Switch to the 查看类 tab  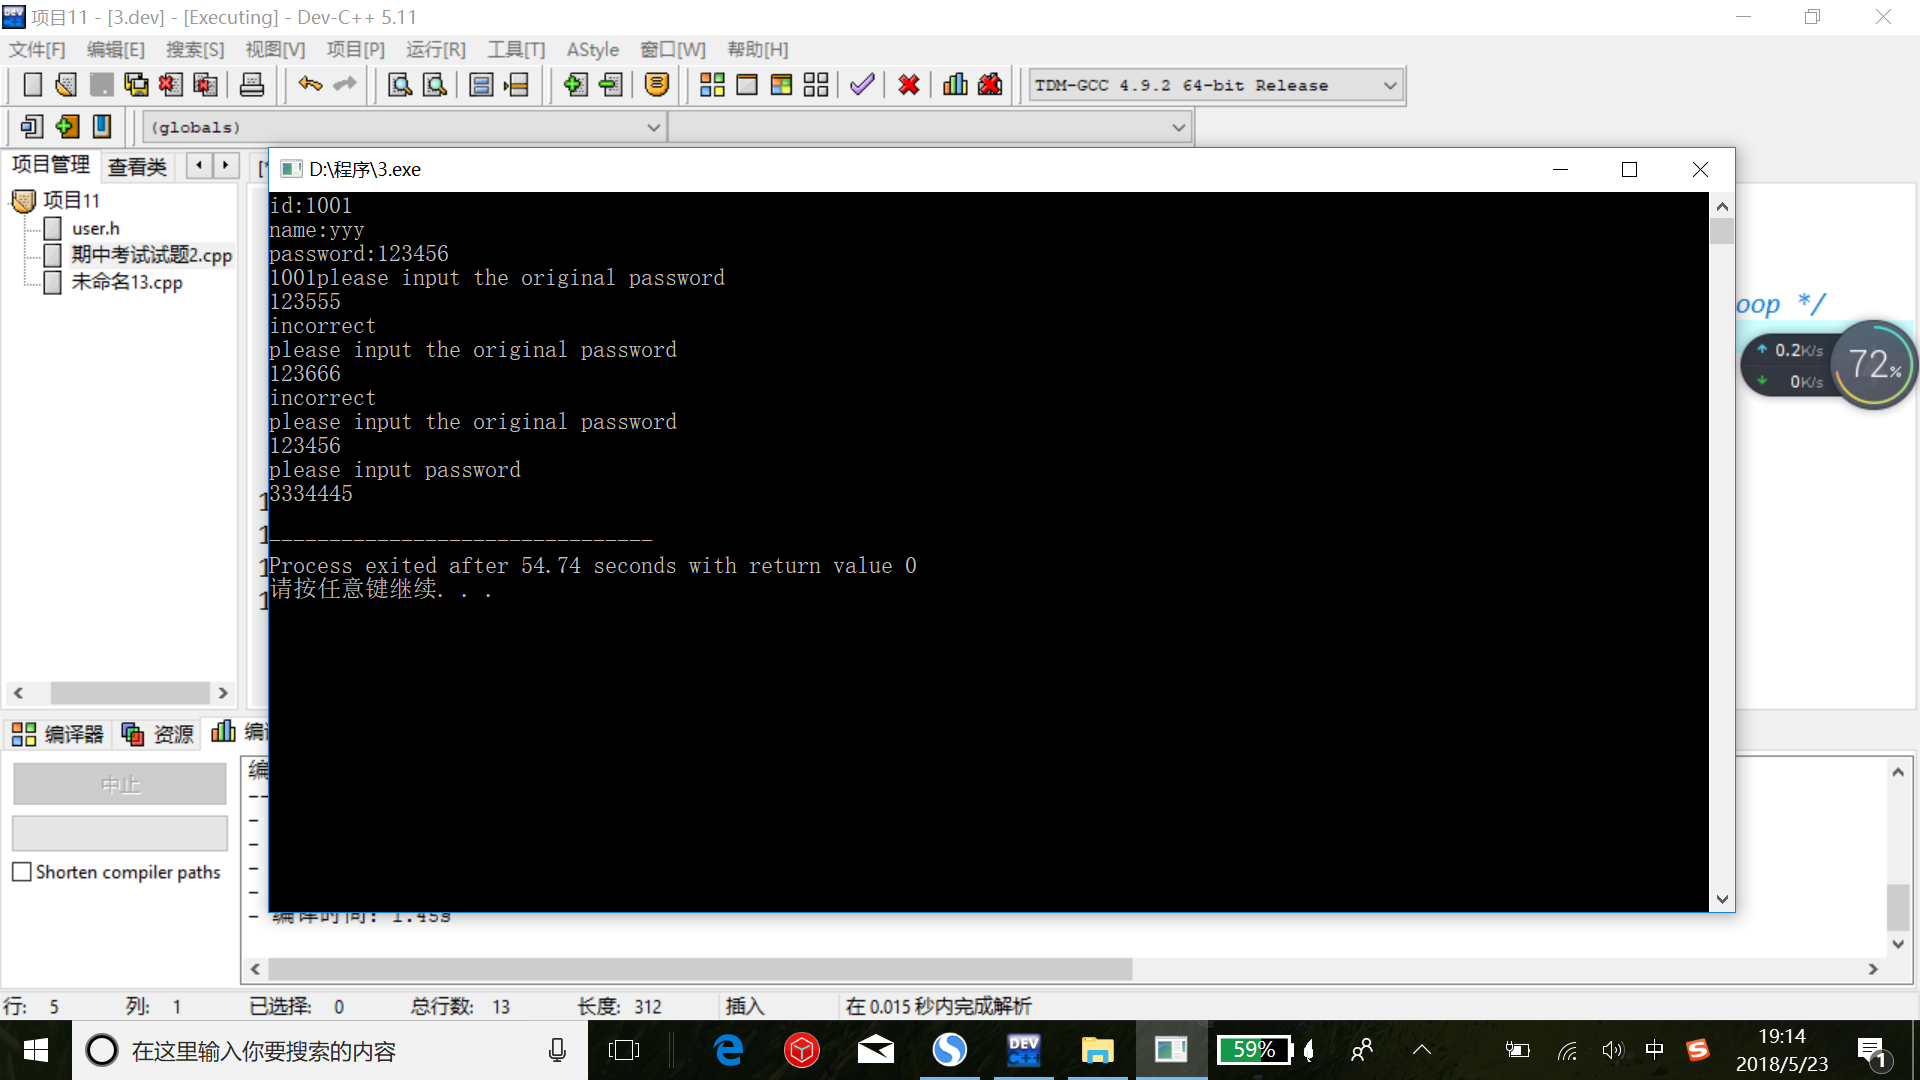tap(137, 167)
